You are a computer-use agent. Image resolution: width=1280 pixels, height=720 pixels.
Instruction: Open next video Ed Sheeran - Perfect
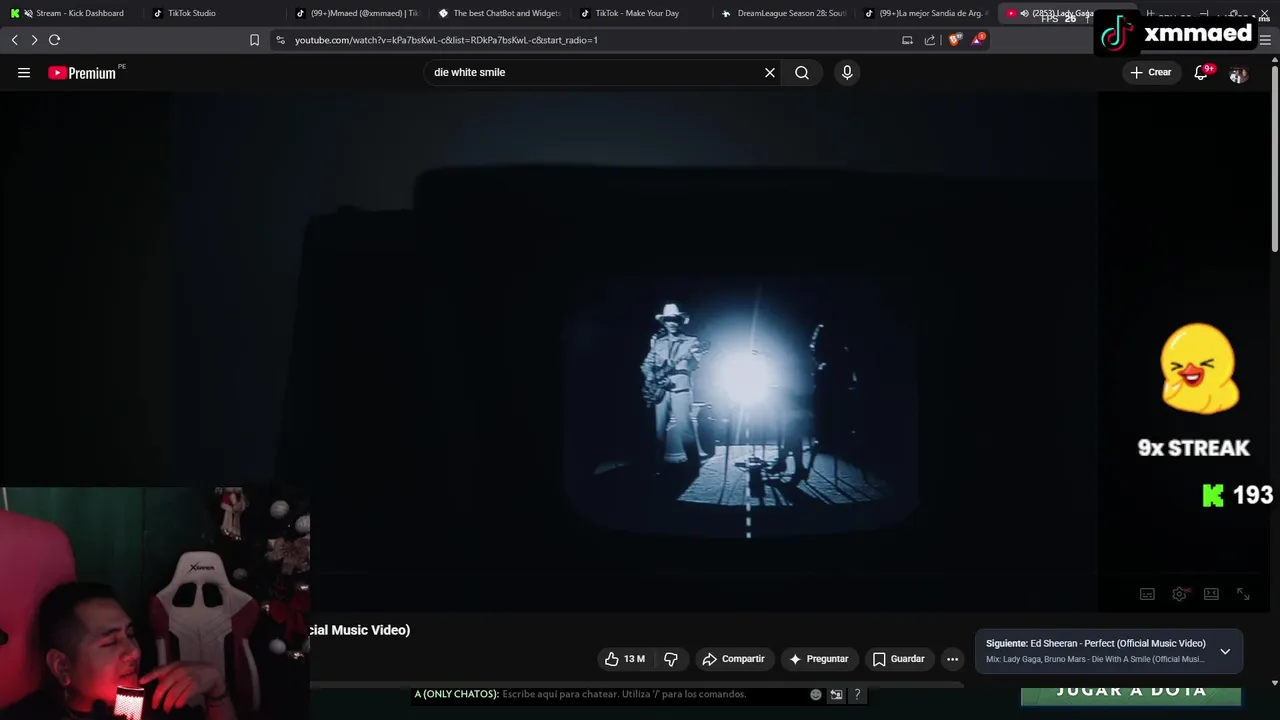tap(1095, 643)
